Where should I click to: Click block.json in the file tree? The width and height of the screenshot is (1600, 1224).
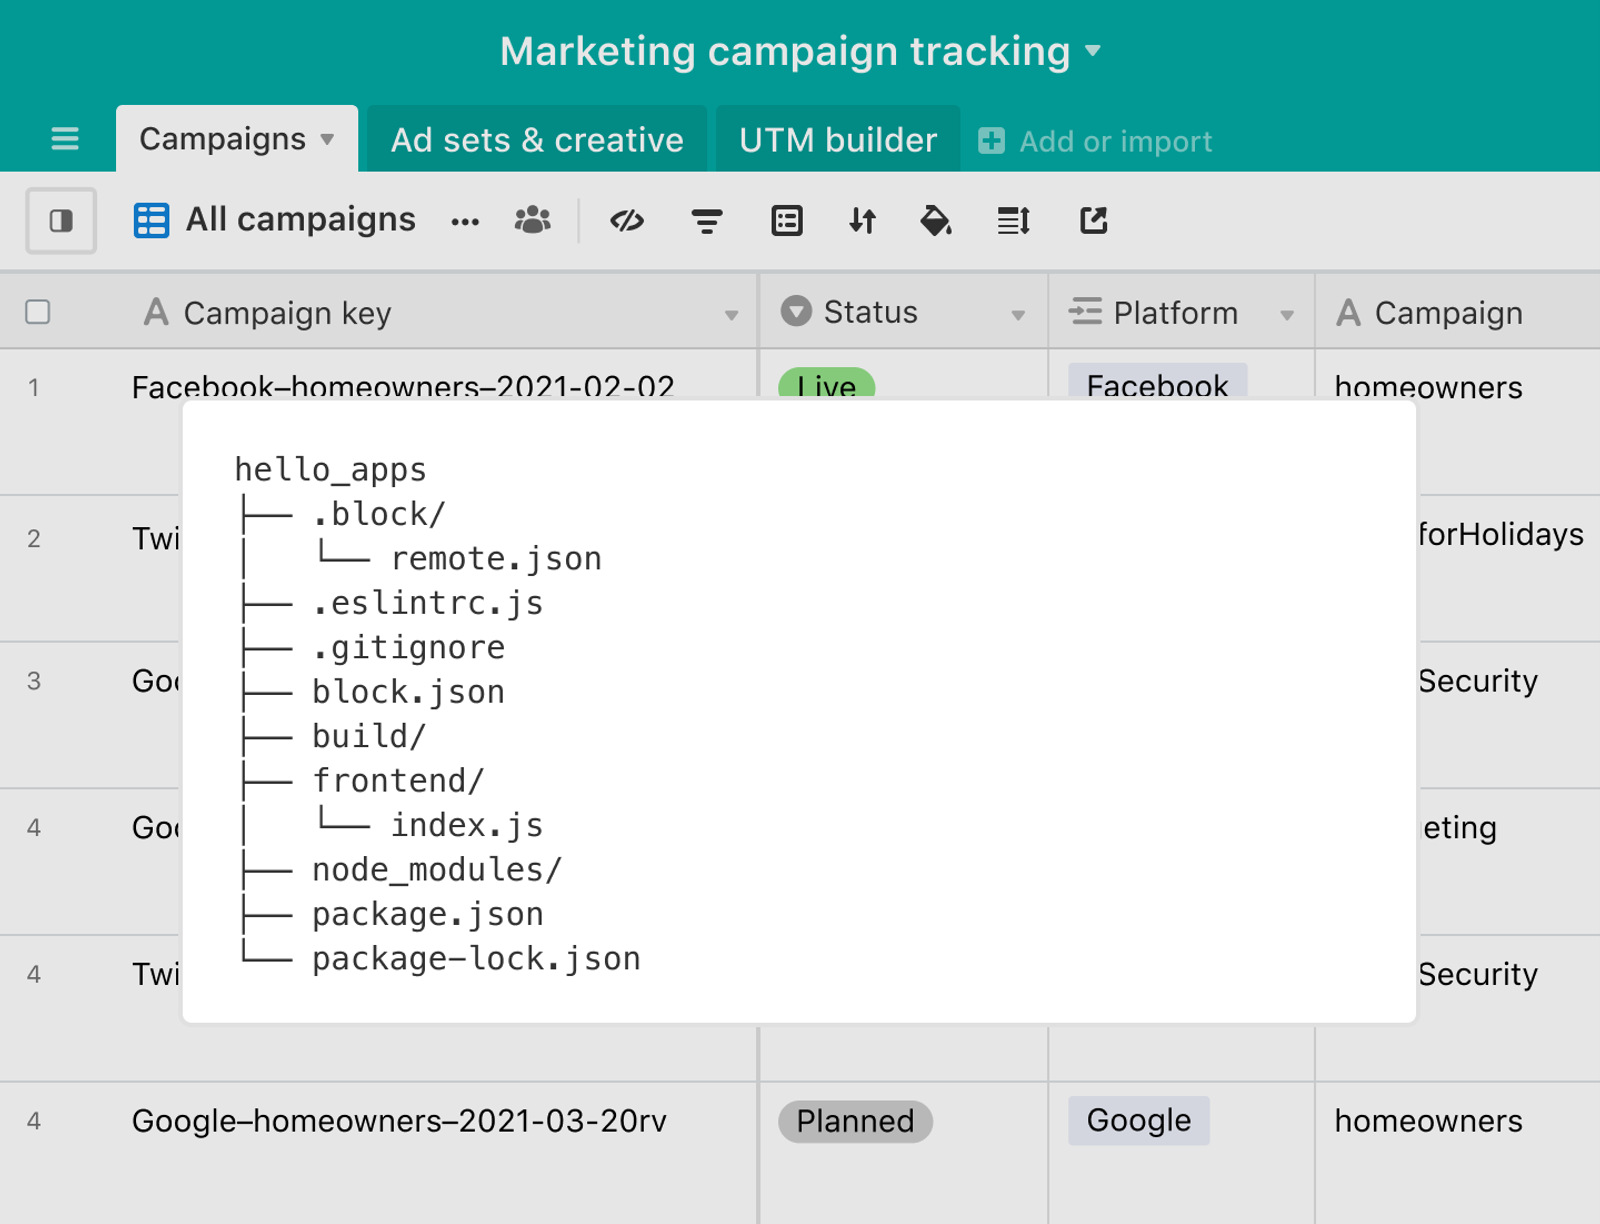pyautogui.click(x=408, y=692)
